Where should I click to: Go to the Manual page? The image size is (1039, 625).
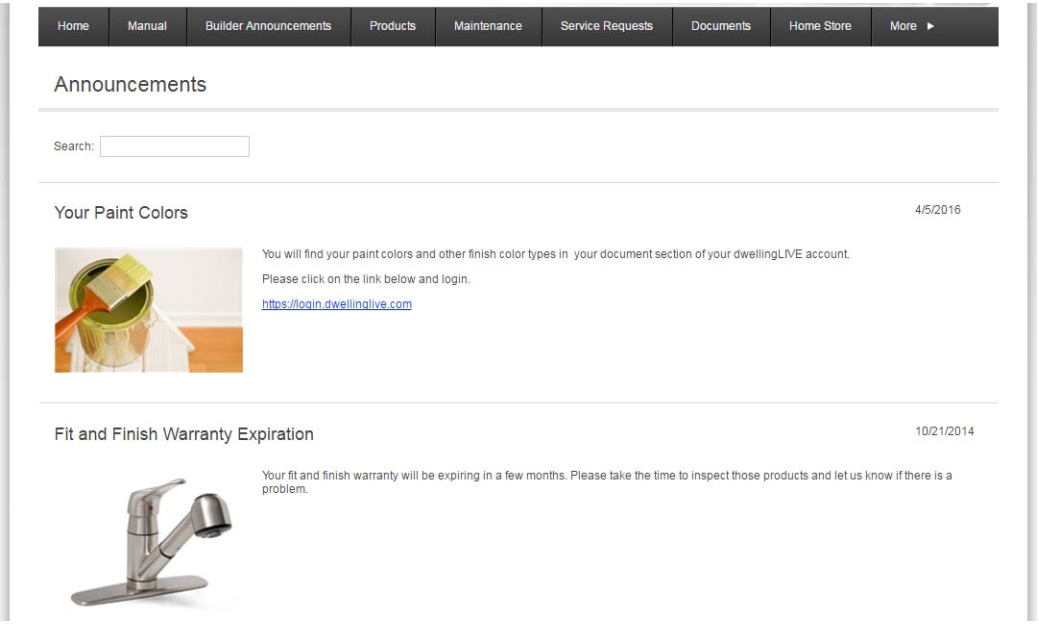coord(147,26)
